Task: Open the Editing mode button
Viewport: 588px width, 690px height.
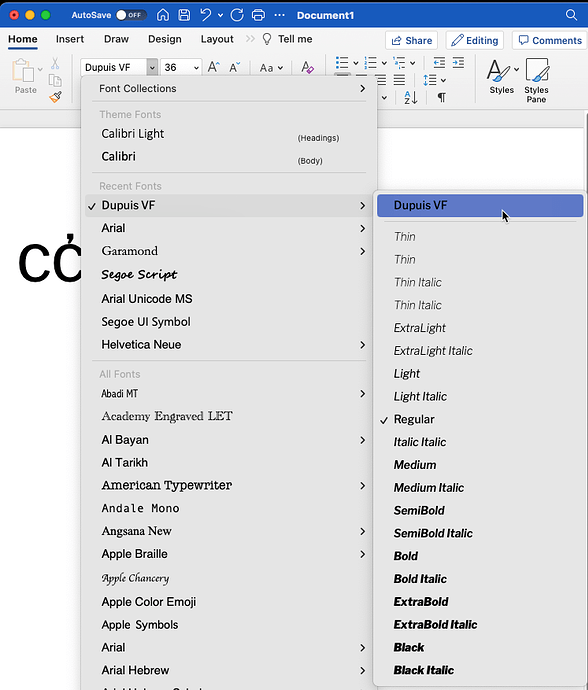Action: click(474, 40)
